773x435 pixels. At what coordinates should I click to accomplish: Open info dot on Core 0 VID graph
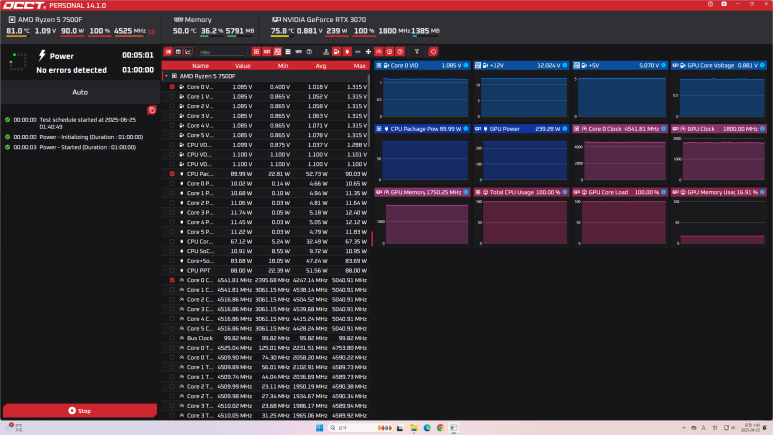click(x=465, y=65)
